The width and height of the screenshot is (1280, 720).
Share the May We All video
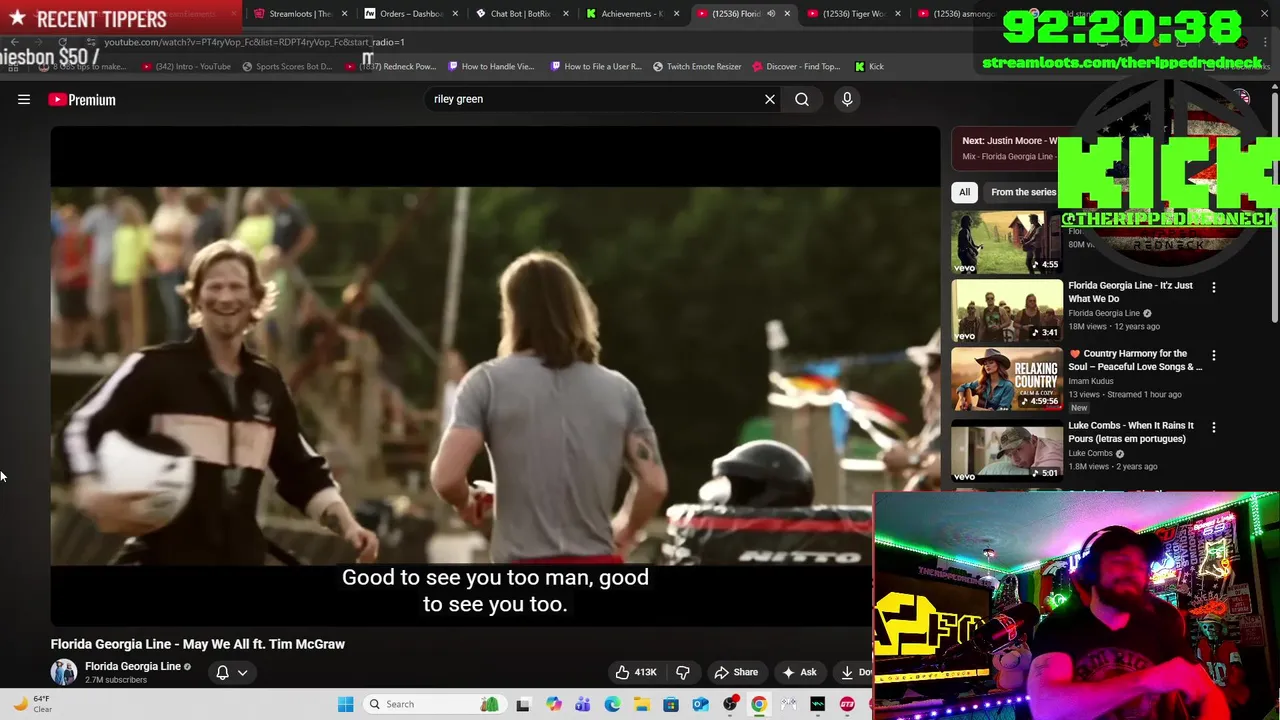(736, 672)
